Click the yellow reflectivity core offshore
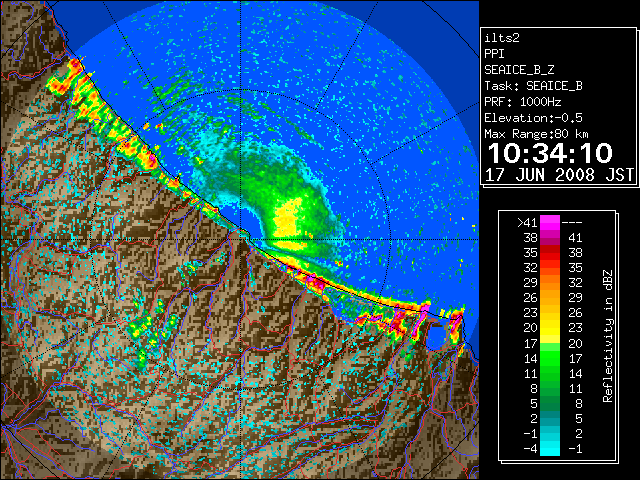The height and width of the screenshot is (480, 640). click(x=289, y=218)
